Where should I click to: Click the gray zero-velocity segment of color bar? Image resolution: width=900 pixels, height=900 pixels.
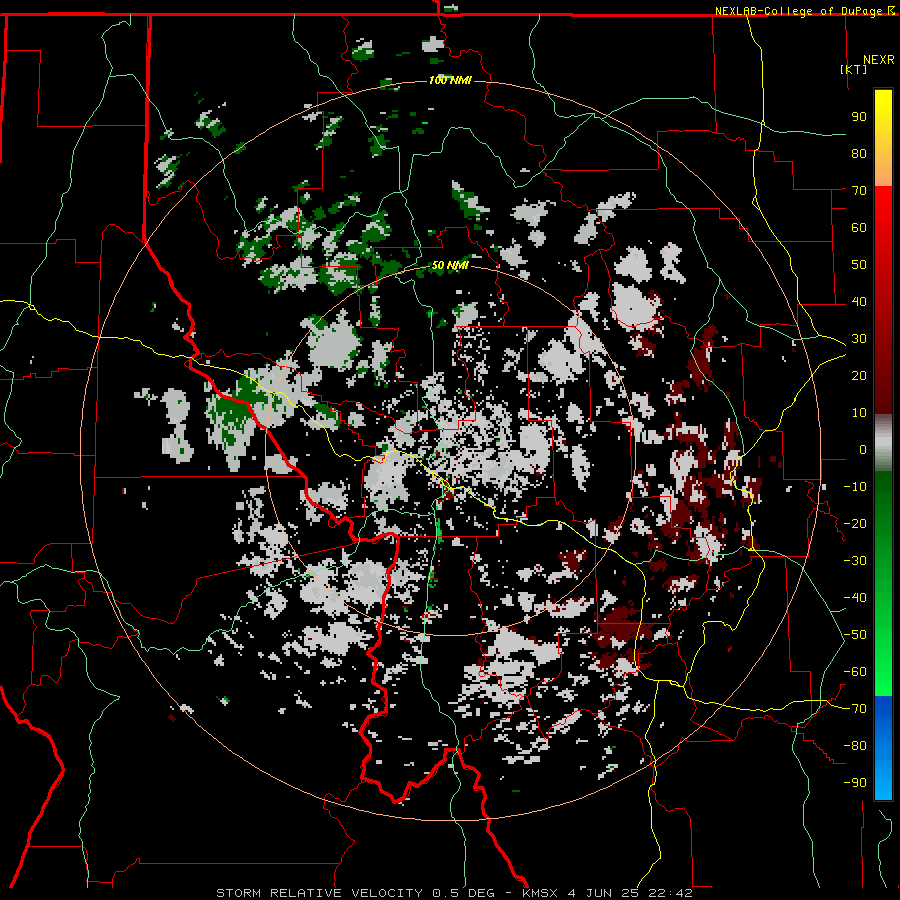pyautogui.click(x=883, y=443)
